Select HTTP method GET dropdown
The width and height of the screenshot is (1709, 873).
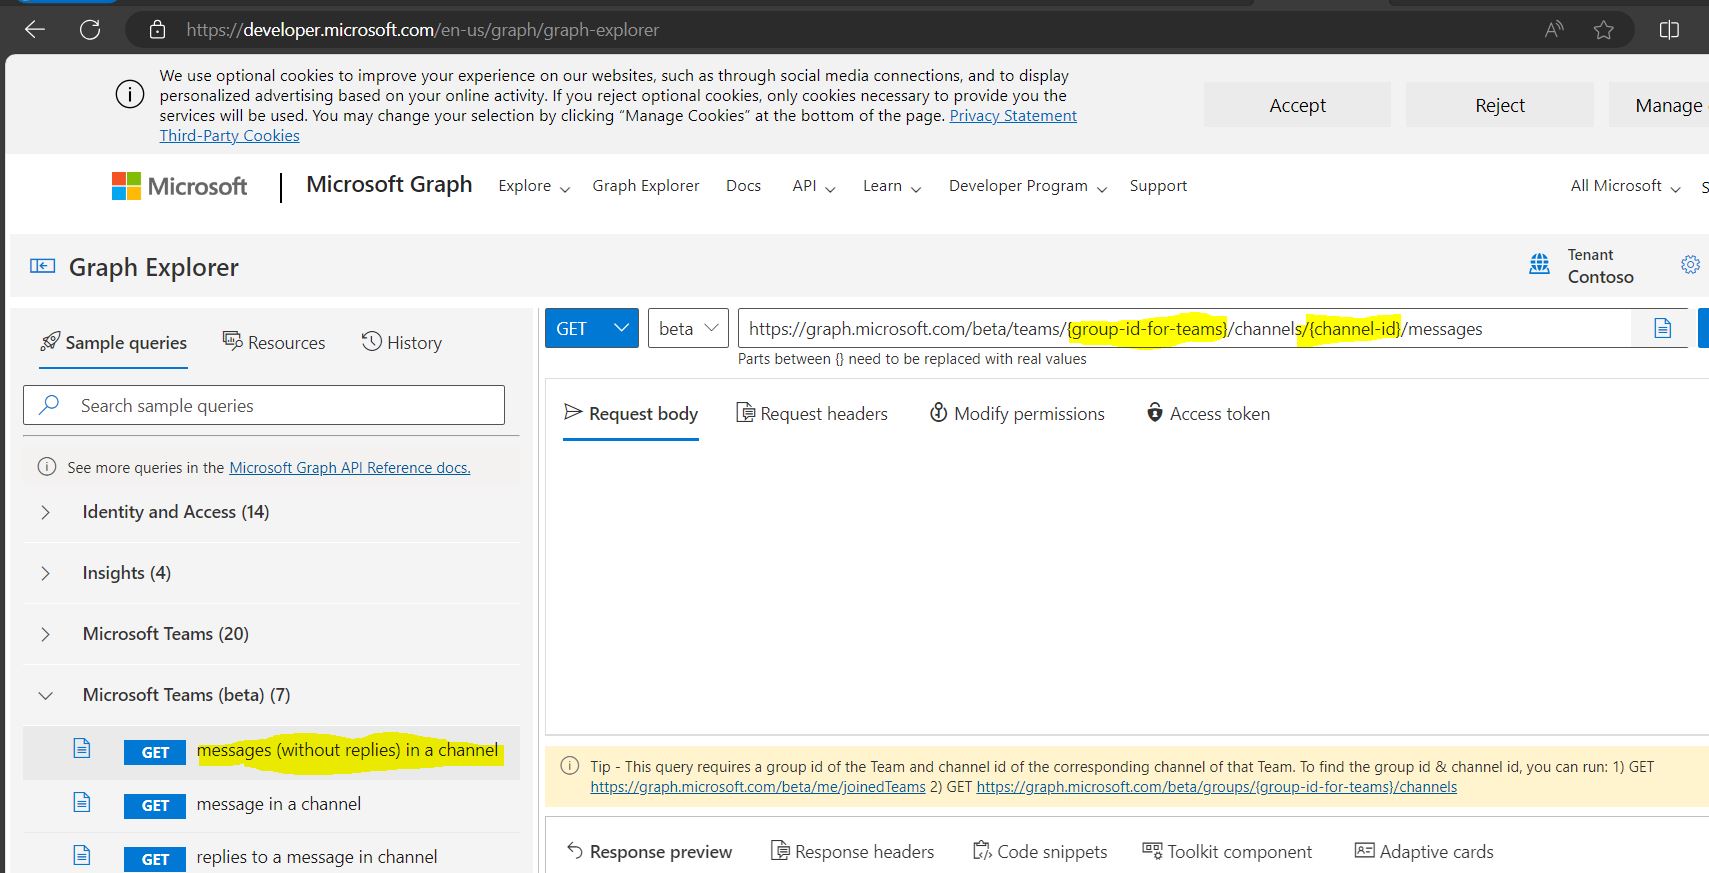591,328
